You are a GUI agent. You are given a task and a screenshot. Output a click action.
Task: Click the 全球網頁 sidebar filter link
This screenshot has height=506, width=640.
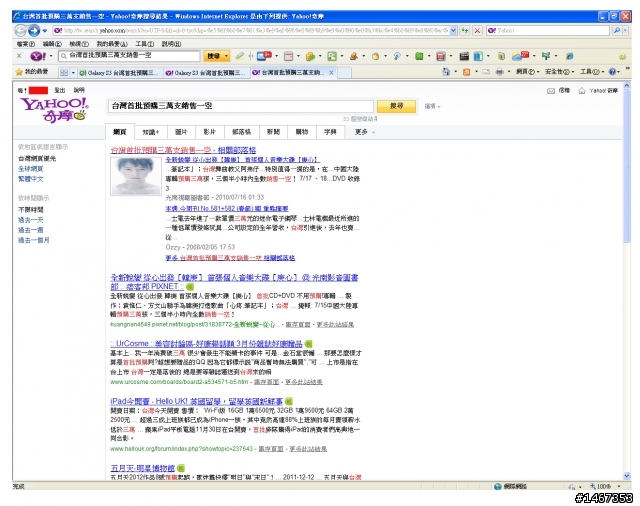pyautogui.click(x=30, y=169)
